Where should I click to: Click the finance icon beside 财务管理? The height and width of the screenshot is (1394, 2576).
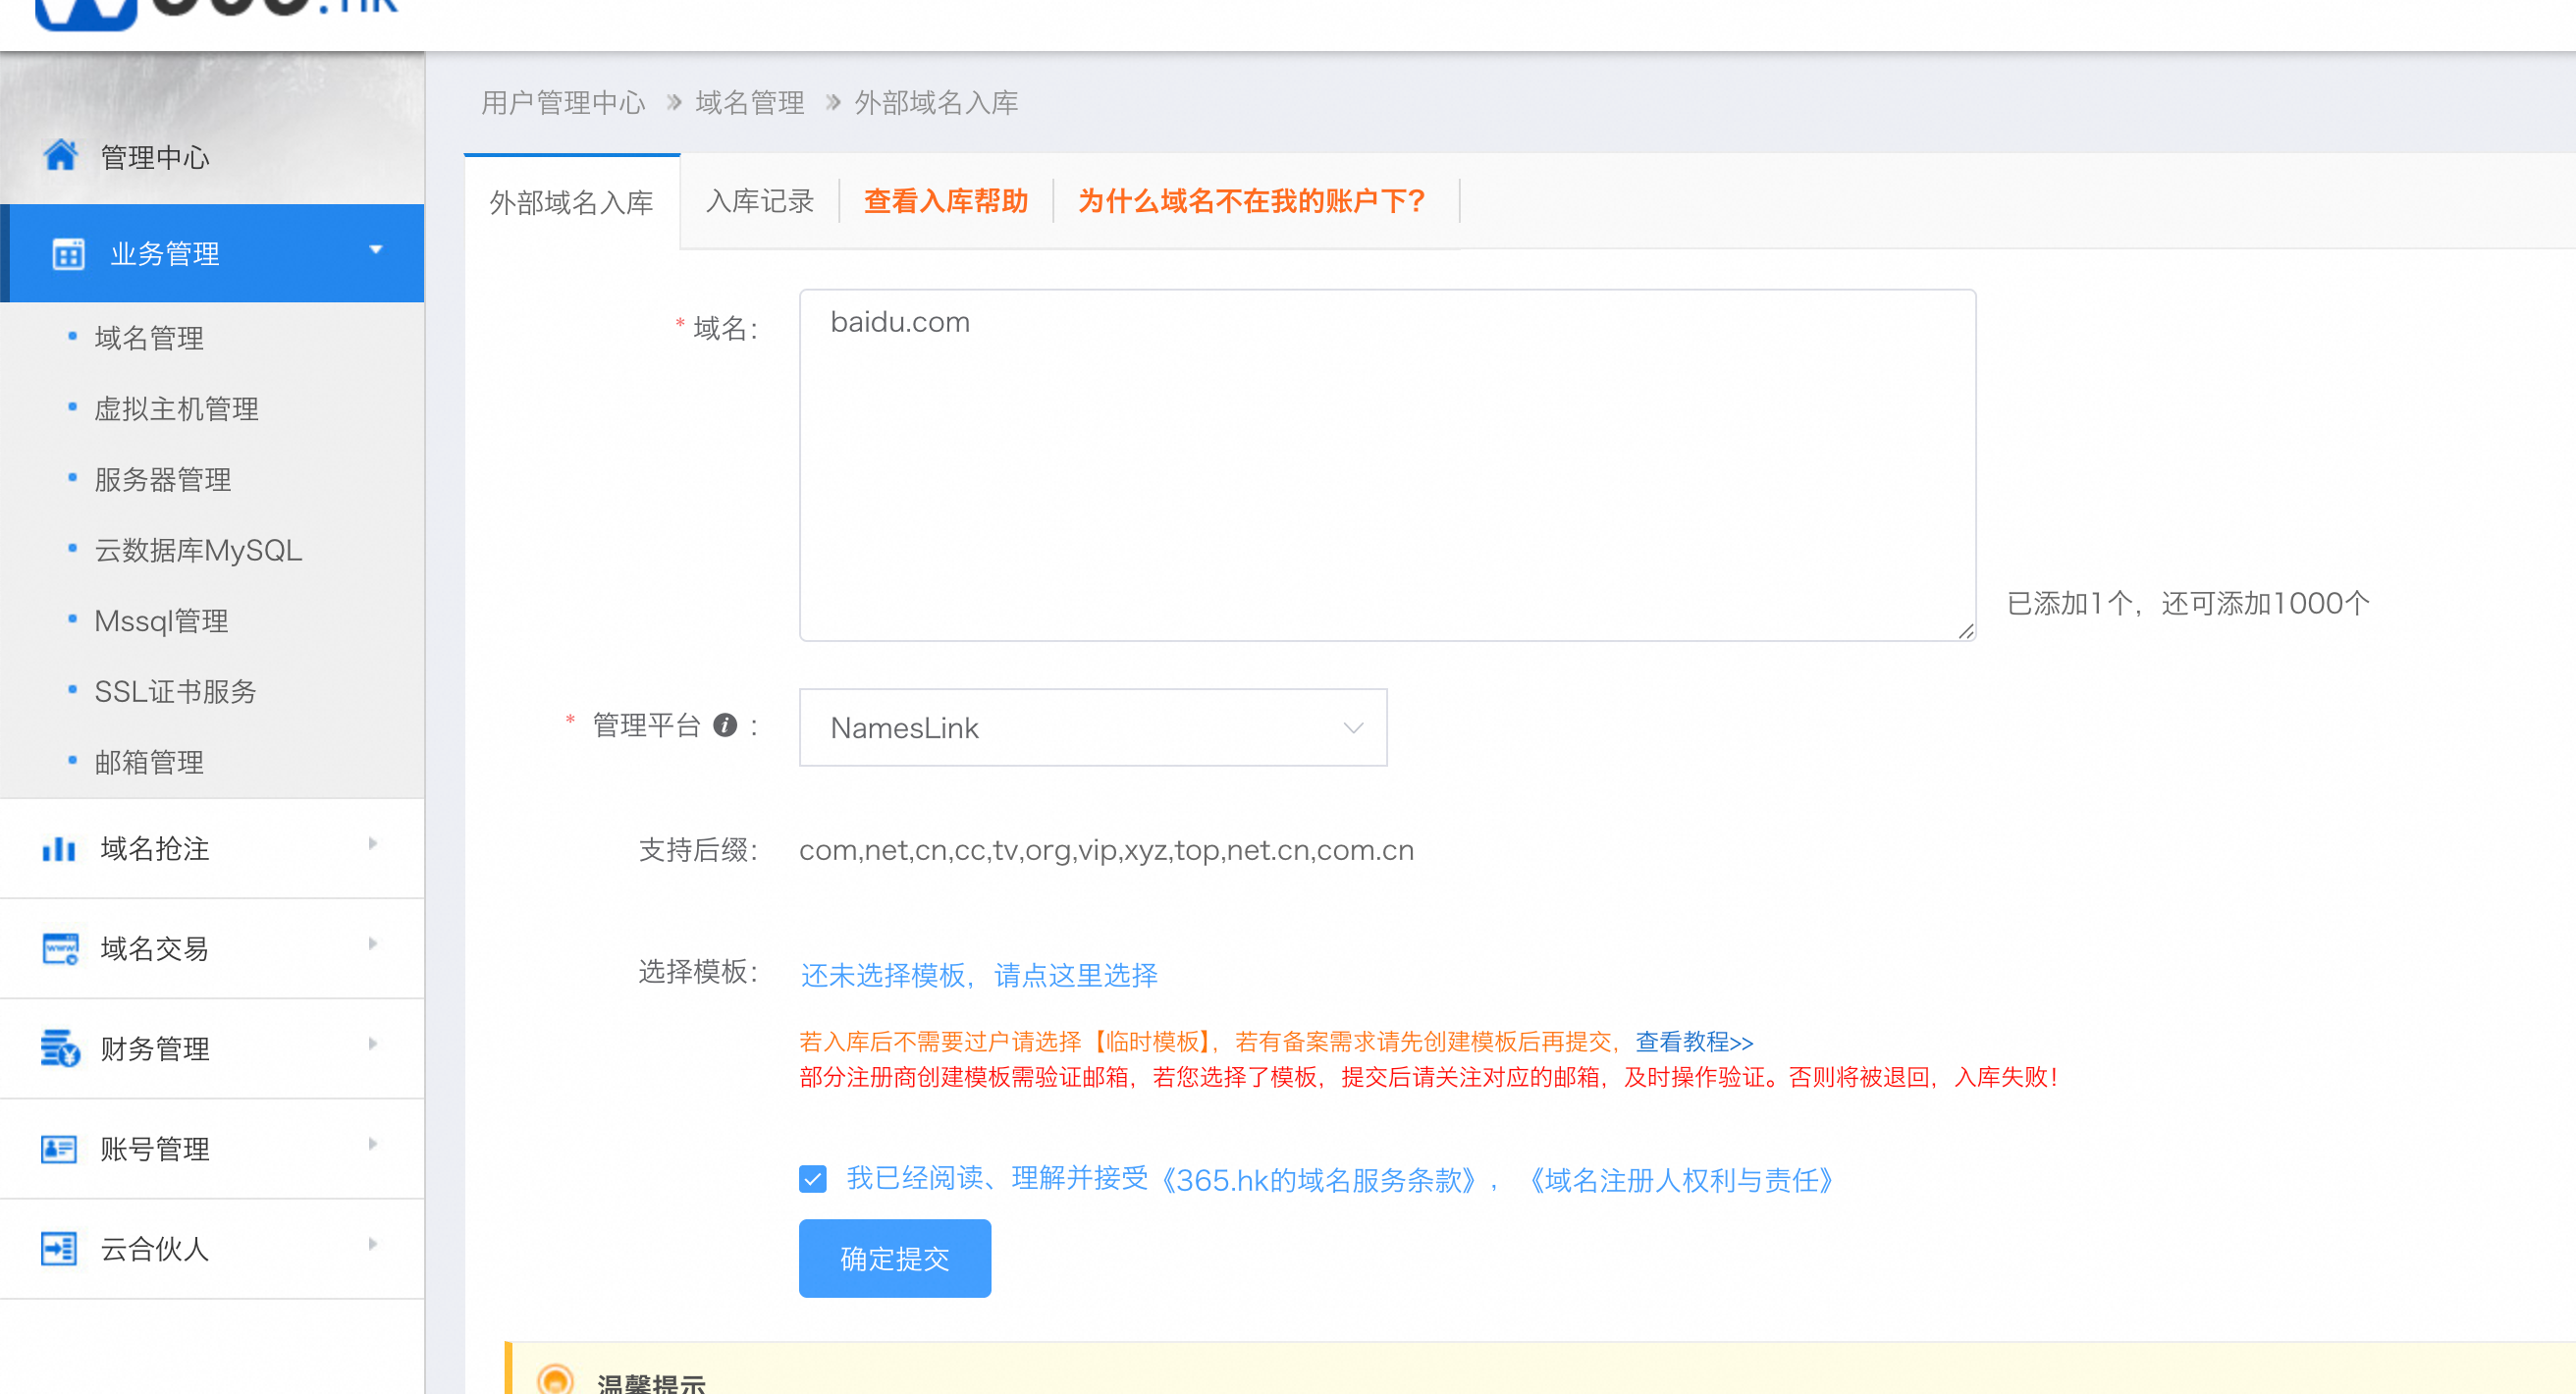60,1048
